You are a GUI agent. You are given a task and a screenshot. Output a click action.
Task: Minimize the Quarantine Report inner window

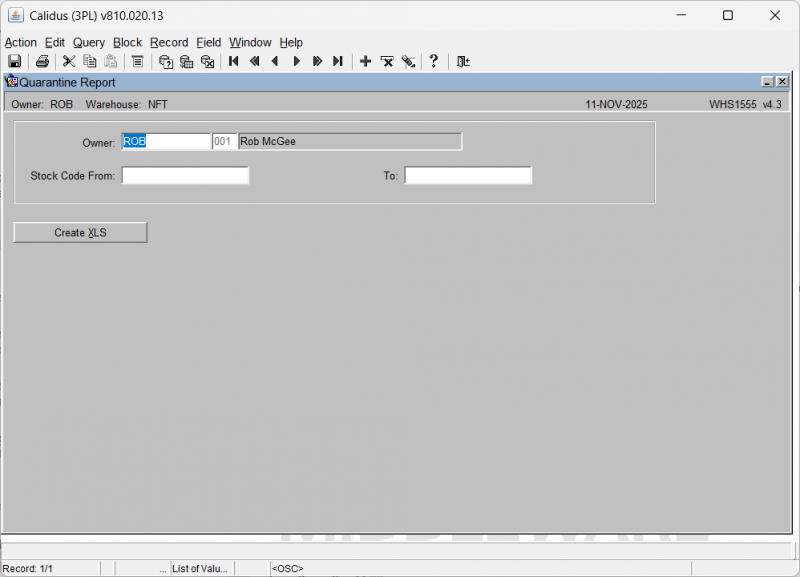(767, 82)
